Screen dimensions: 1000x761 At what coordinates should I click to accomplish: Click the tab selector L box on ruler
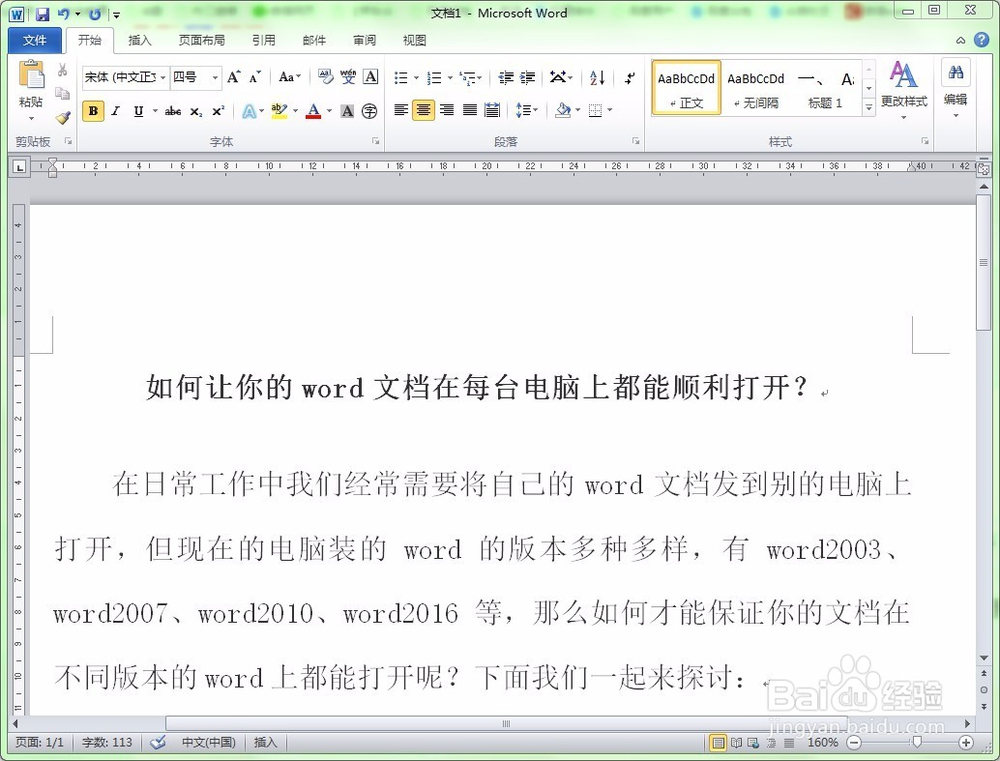pyautogui.click(x=20, y=167)
